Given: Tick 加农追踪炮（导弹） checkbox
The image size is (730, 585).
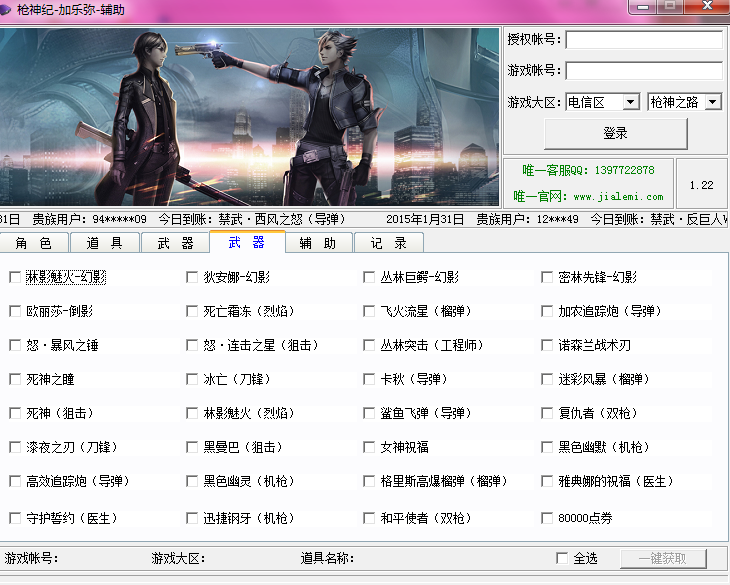Looking at the screenshot, I should tap(547, 311).
